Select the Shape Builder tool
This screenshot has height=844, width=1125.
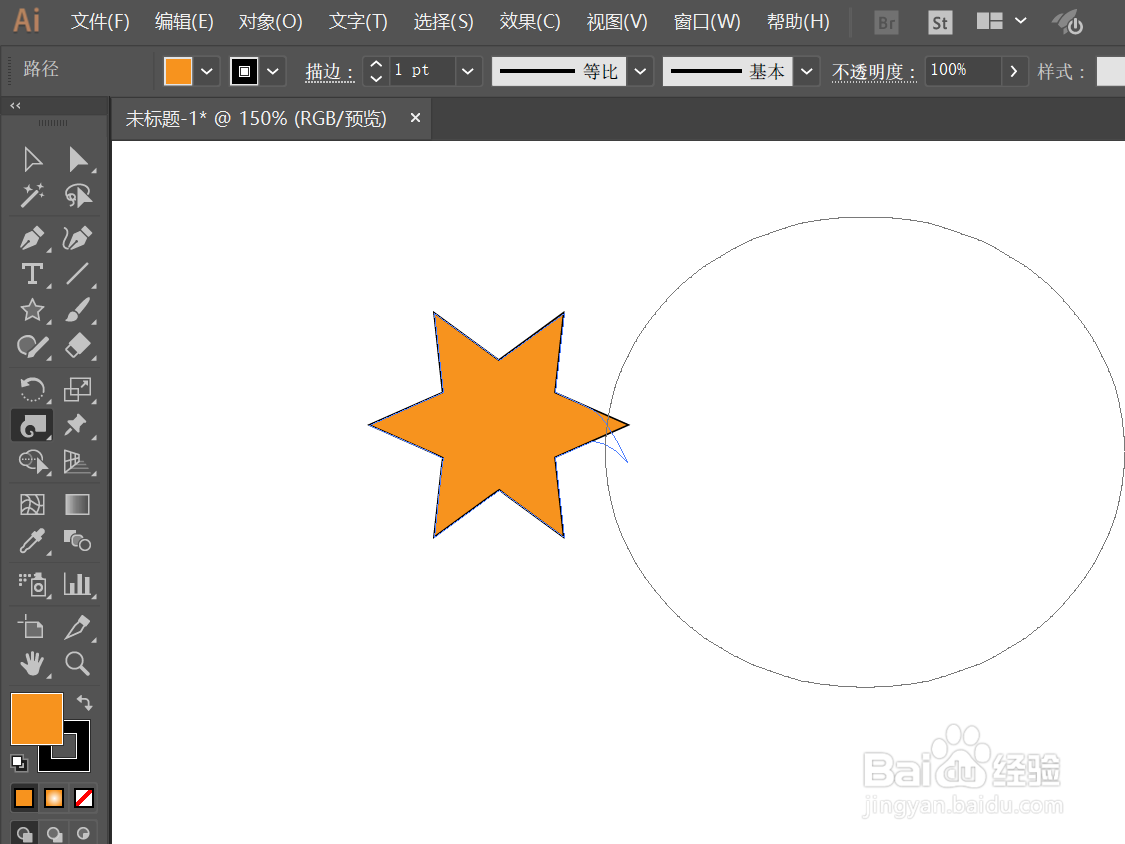click(32, 461)
